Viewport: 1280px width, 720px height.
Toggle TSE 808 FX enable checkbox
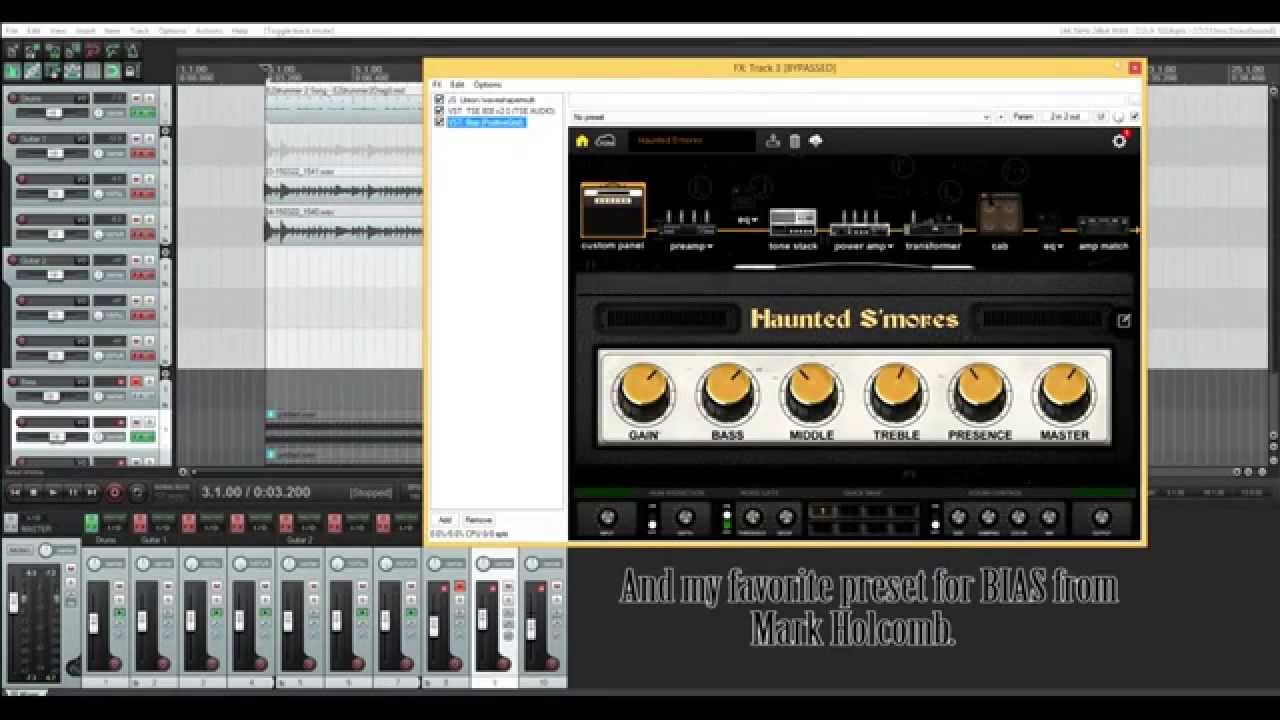[x=439, y=111]
